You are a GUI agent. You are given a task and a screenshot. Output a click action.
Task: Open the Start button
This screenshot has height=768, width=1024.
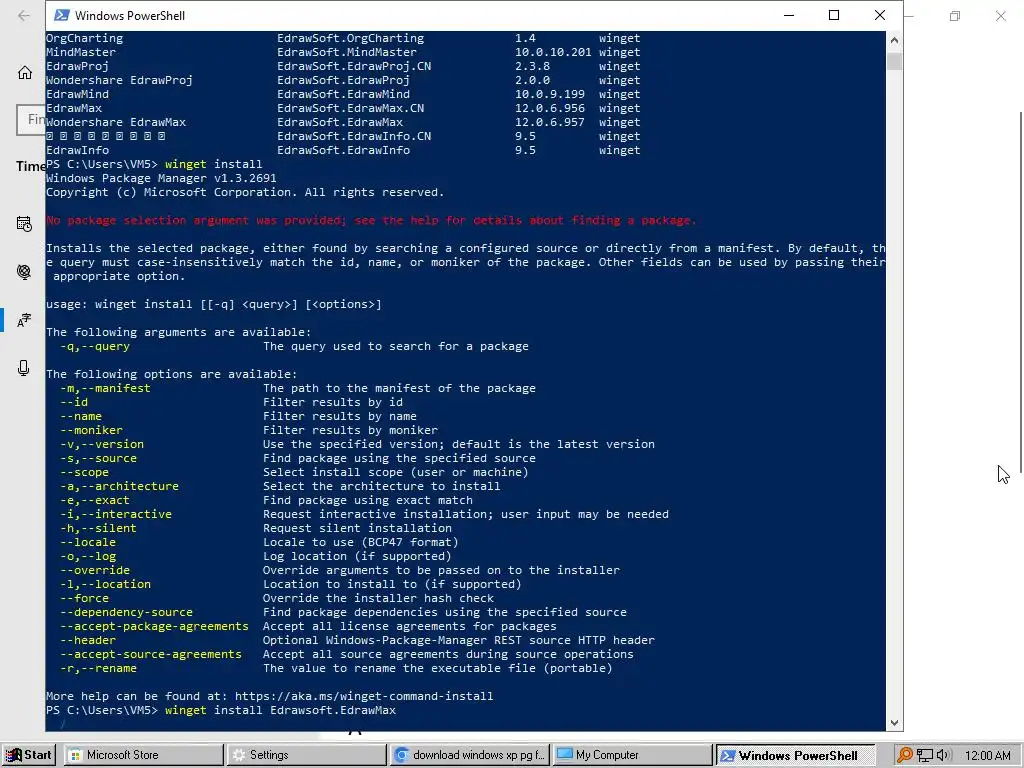29,755
